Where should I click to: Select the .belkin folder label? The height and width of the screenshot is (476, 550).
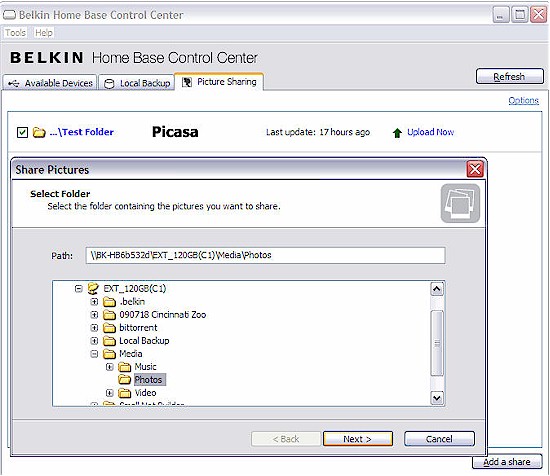[132, 302]
